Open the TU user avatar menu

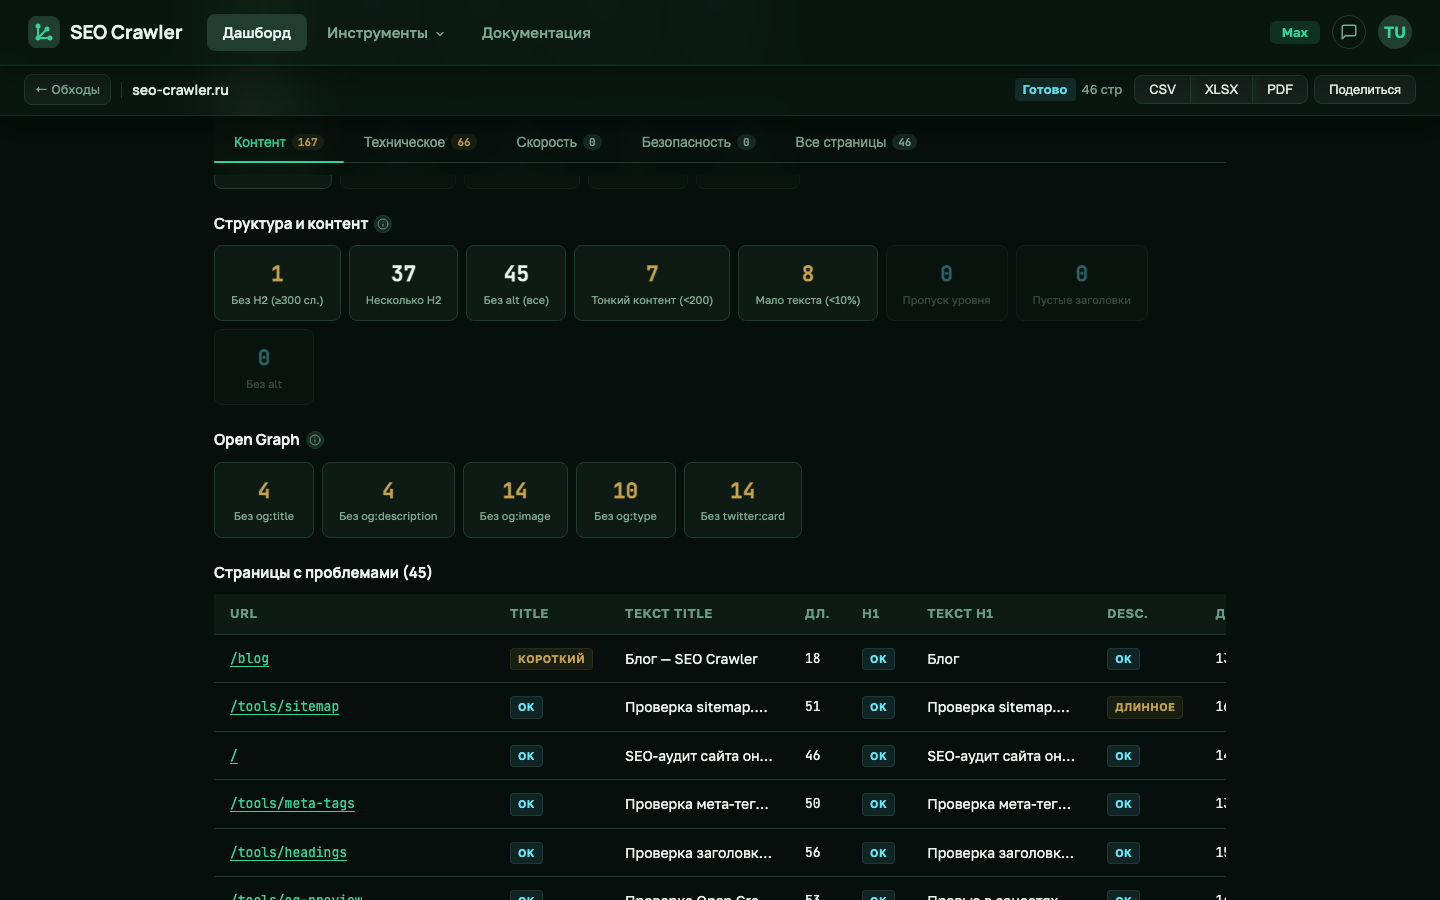pyautogui.click(x=1395, y=32)
